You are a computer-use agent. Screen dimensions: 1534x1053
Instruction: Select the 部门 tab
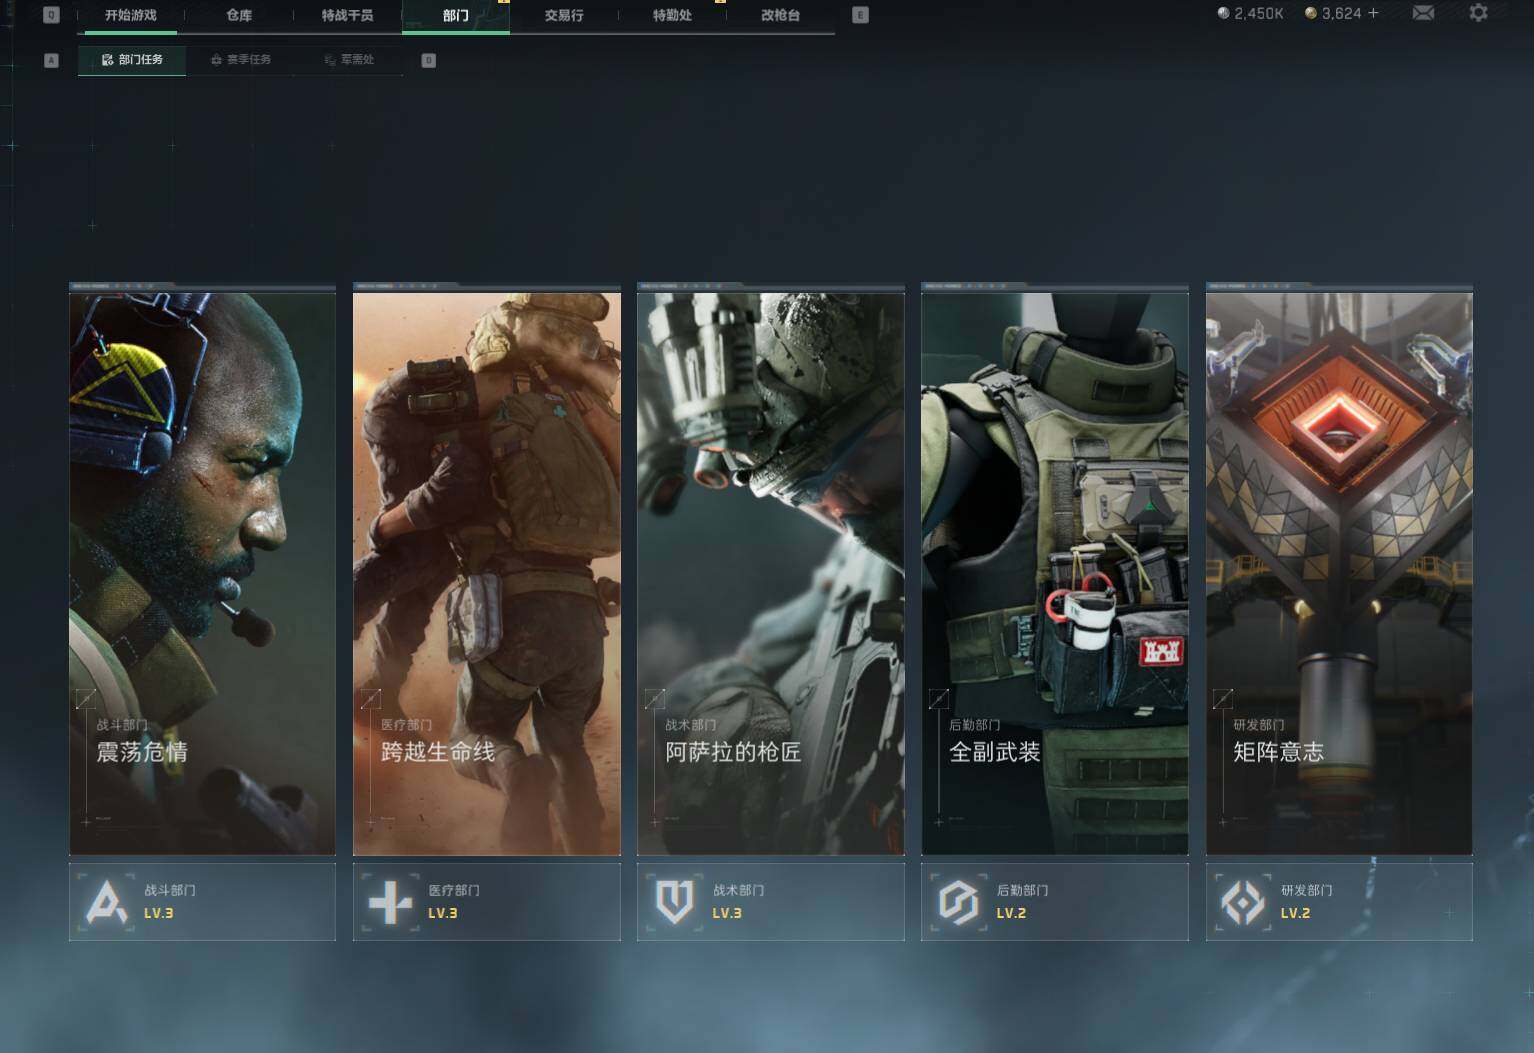pyautogui.click(x=455, y=16)
